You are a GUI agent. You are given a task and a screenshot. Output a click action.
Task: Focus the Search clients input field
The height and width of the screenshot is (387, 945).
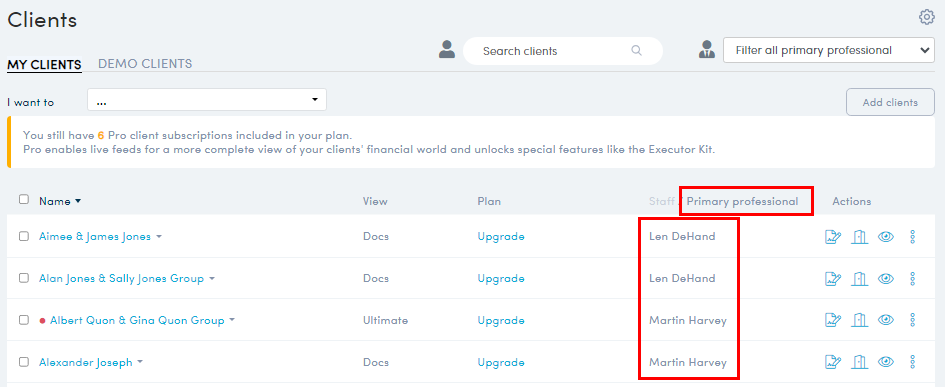(x=562, y=51)
